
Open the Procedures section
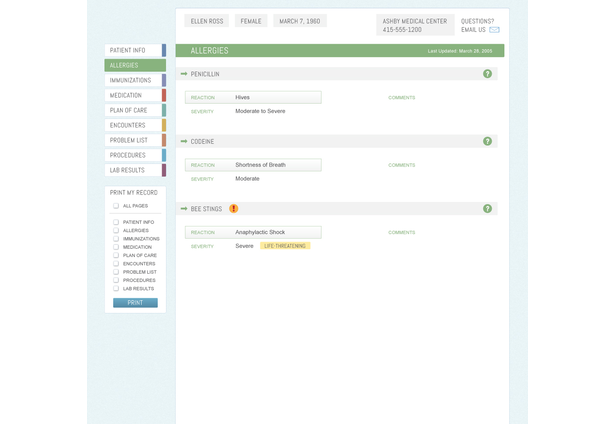coord(135,155)
